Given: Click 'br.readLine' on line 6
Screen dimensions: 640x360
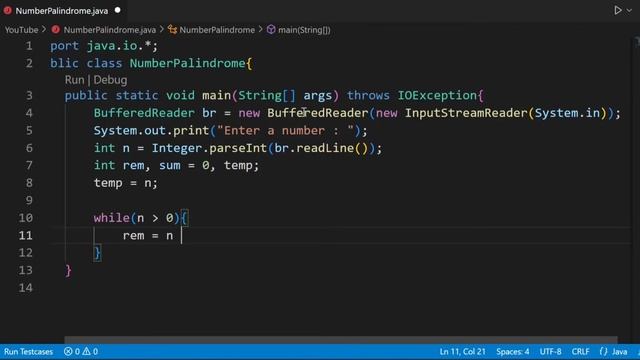Looking at the screenshot, I should click(x=314, y=148).
